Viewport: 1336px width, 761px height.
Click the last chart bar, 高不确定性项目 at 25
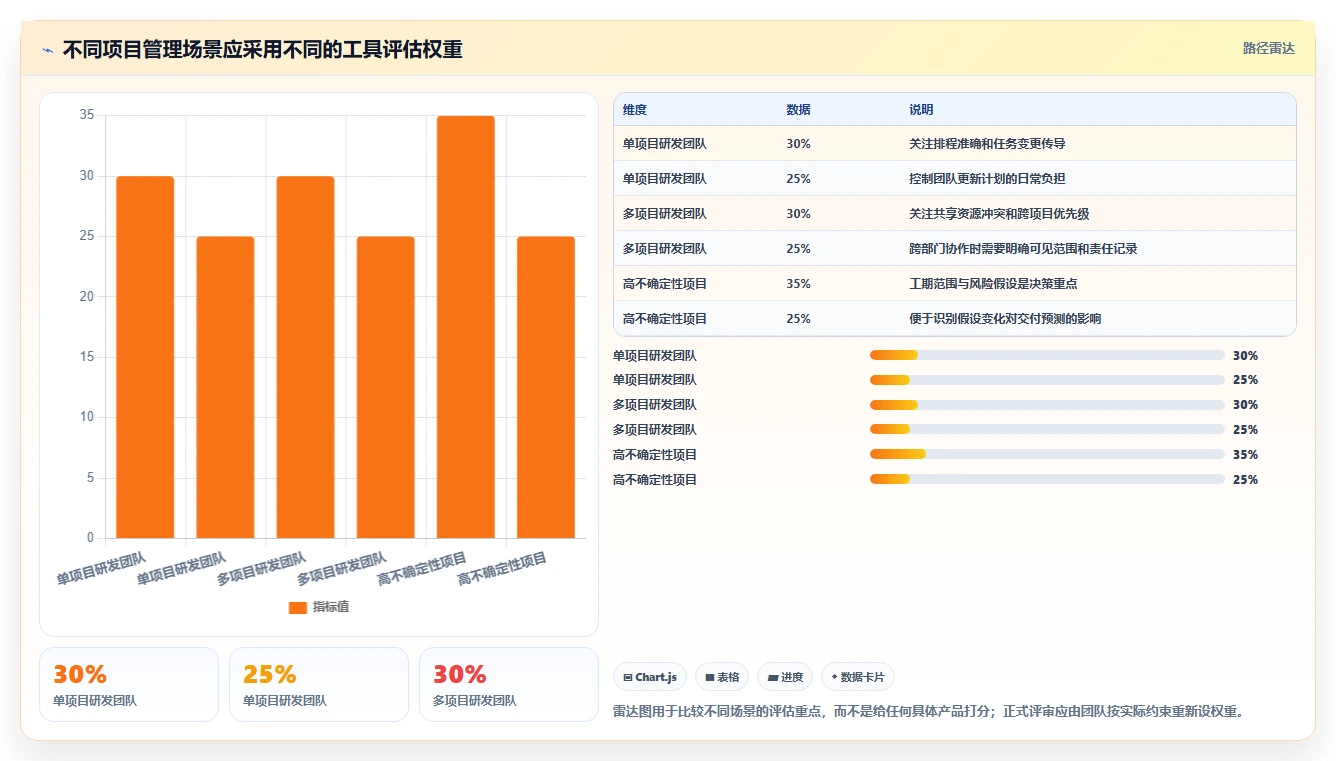click(546, 387)
